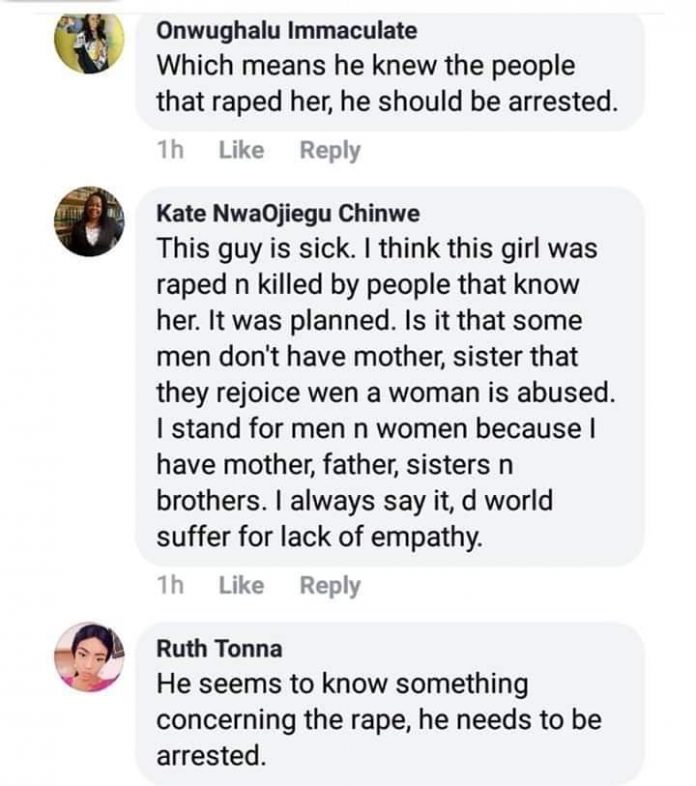This screenshot has height=786, width=696.
Task: Click the 'He seems to know something' line
Action: pos(342,684)
